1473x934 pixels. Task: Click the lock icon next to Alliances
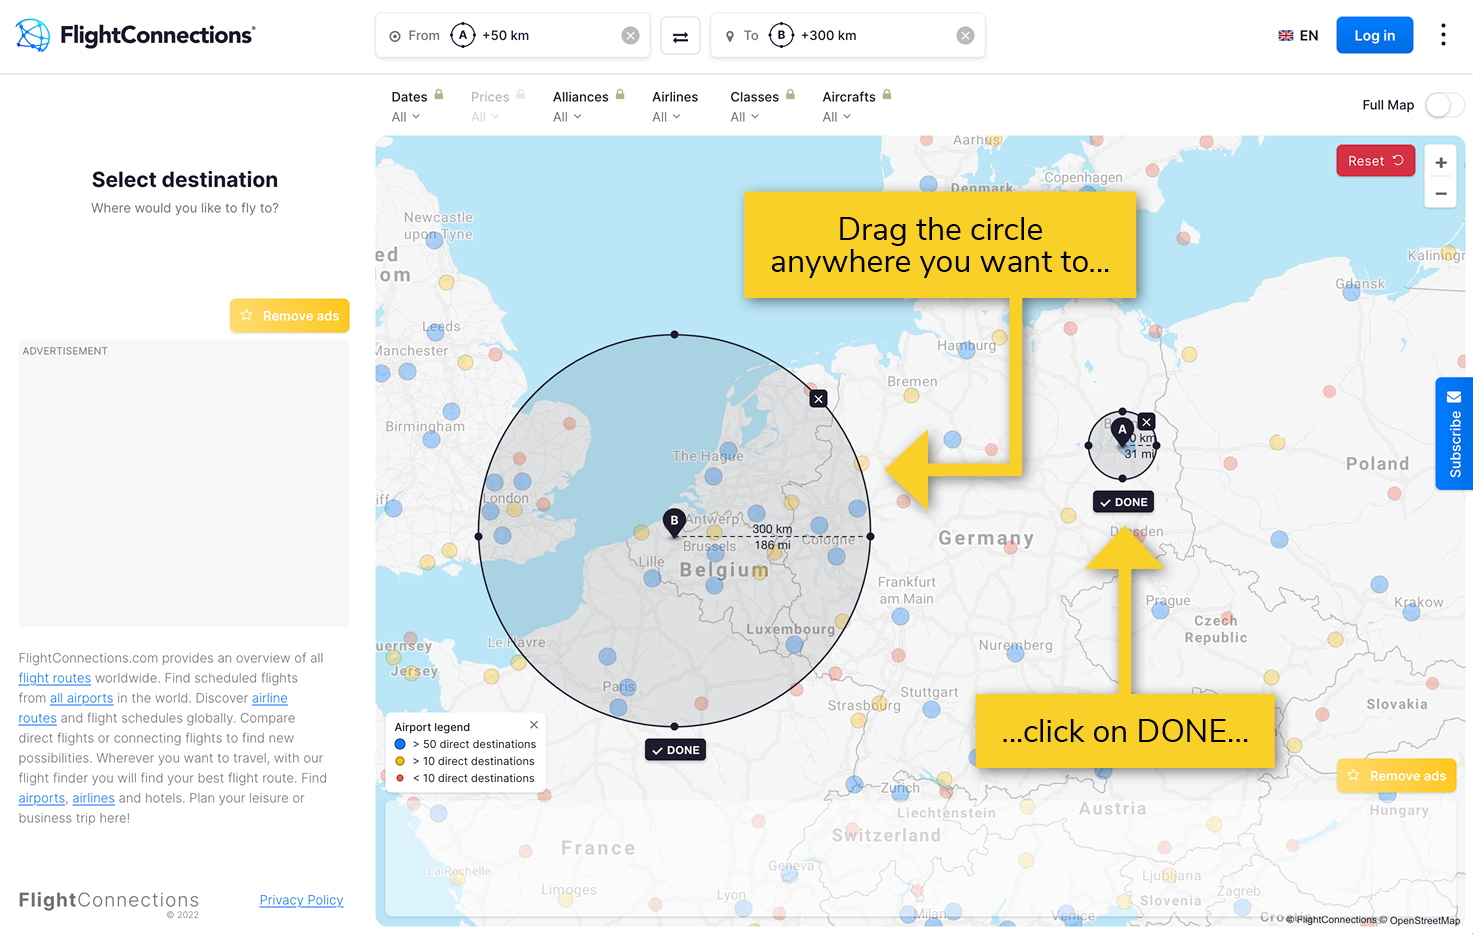(620, 95)
